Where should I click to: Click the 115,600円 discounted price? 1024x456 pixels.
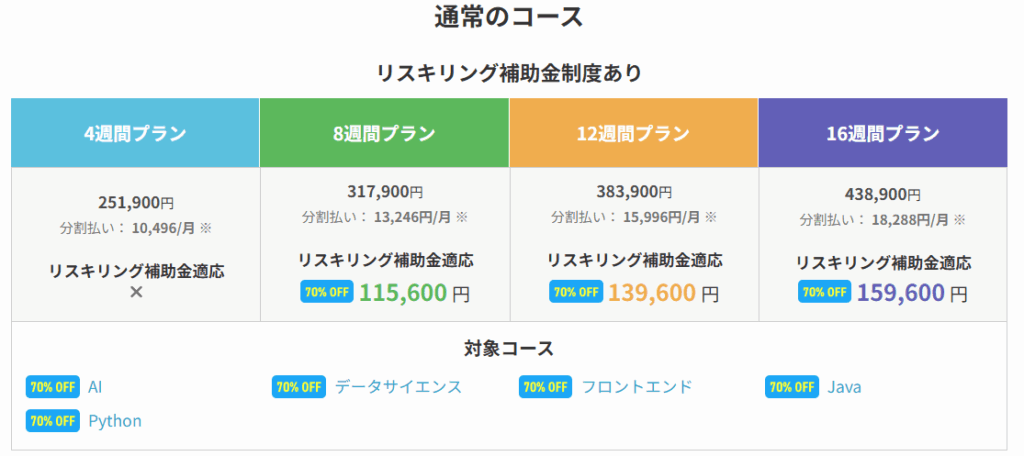click(414, 293)
